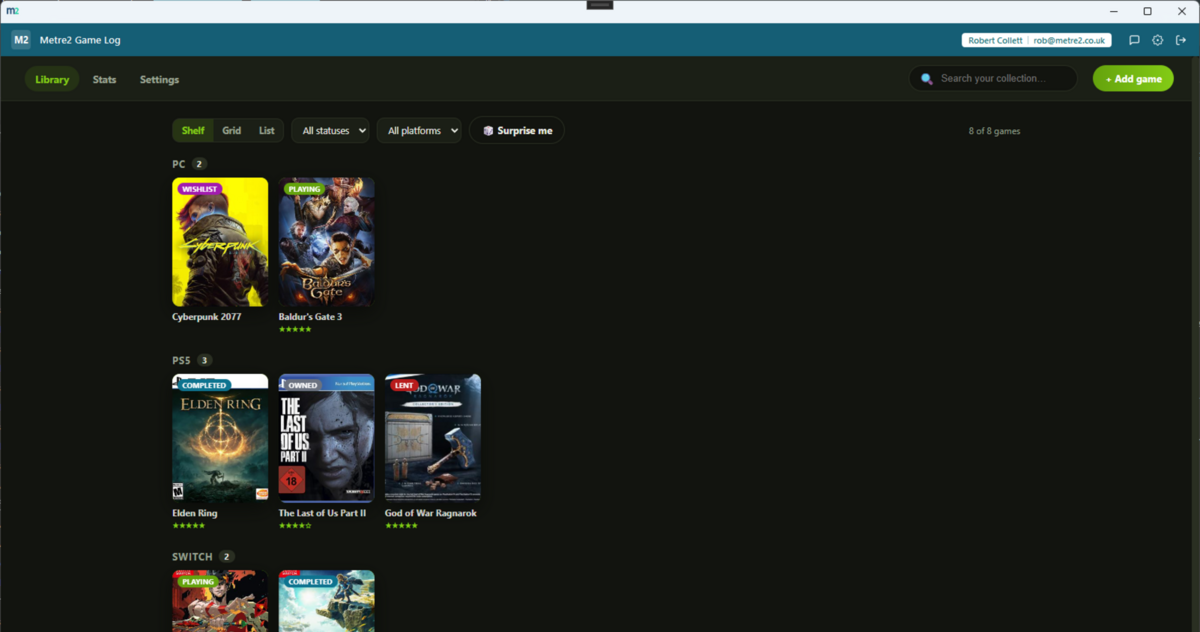The width and height of the screenshot is (1200, 632).
Task: Open the Switch game cover tagged Completed
Action: click(327, 601)
